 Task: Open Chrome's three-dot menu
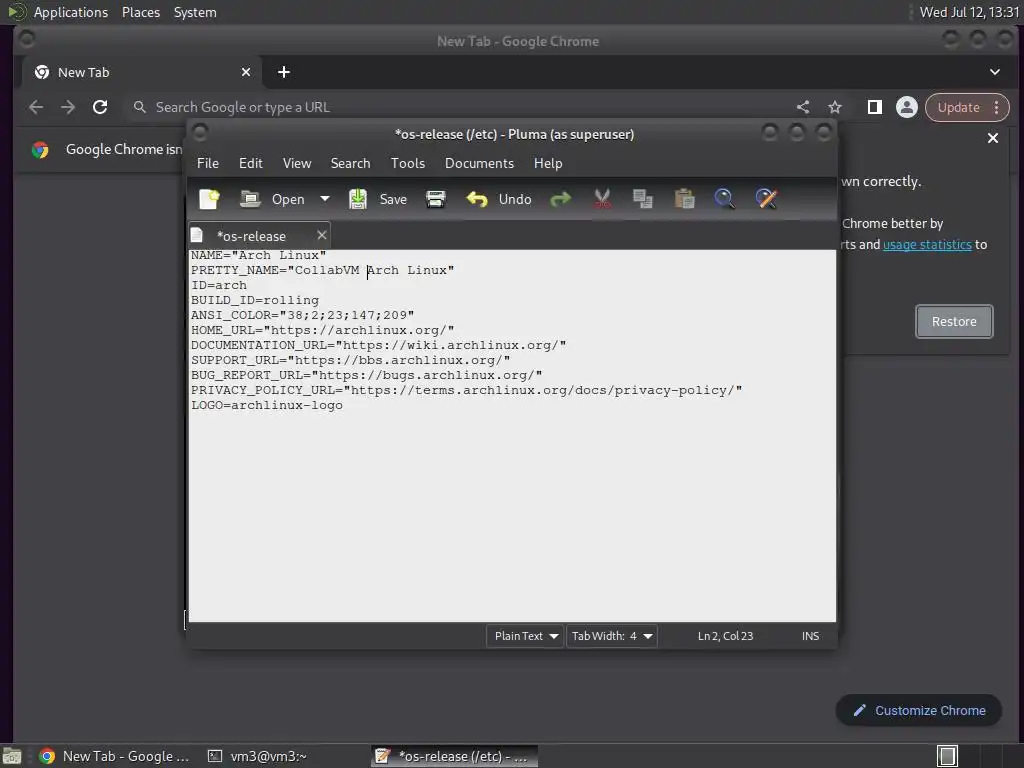[x=997, y=107]
